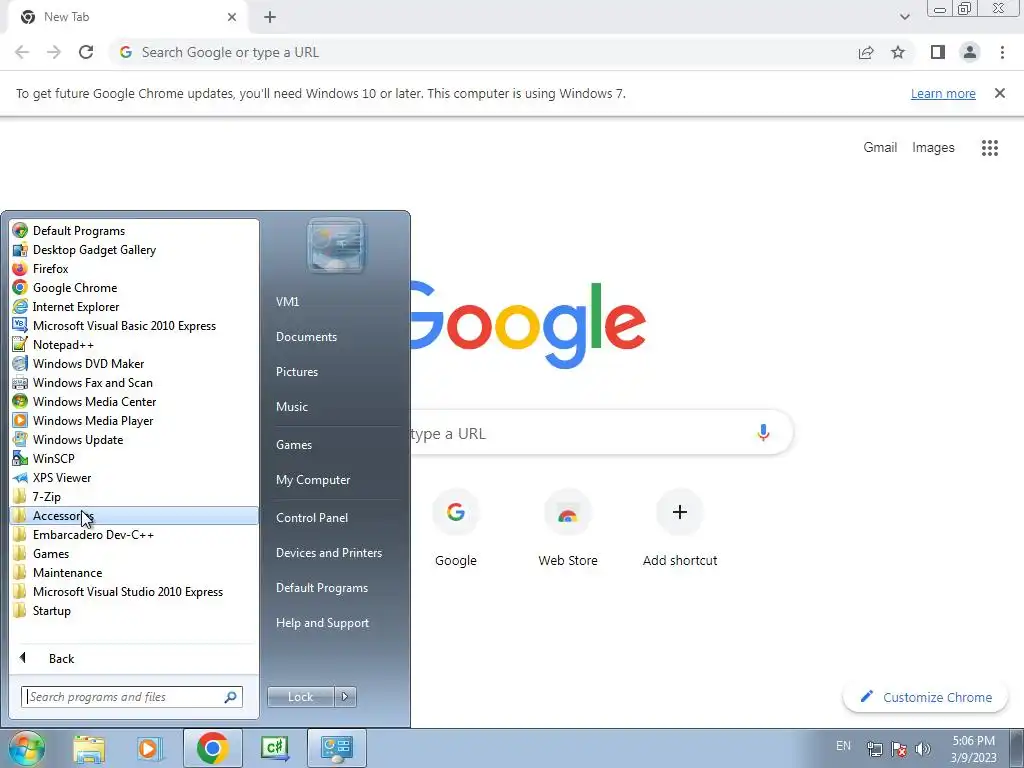Viewport: 1024px width, 768px height.
Task: Expand the Accessories folder
Action: [134, 515]
